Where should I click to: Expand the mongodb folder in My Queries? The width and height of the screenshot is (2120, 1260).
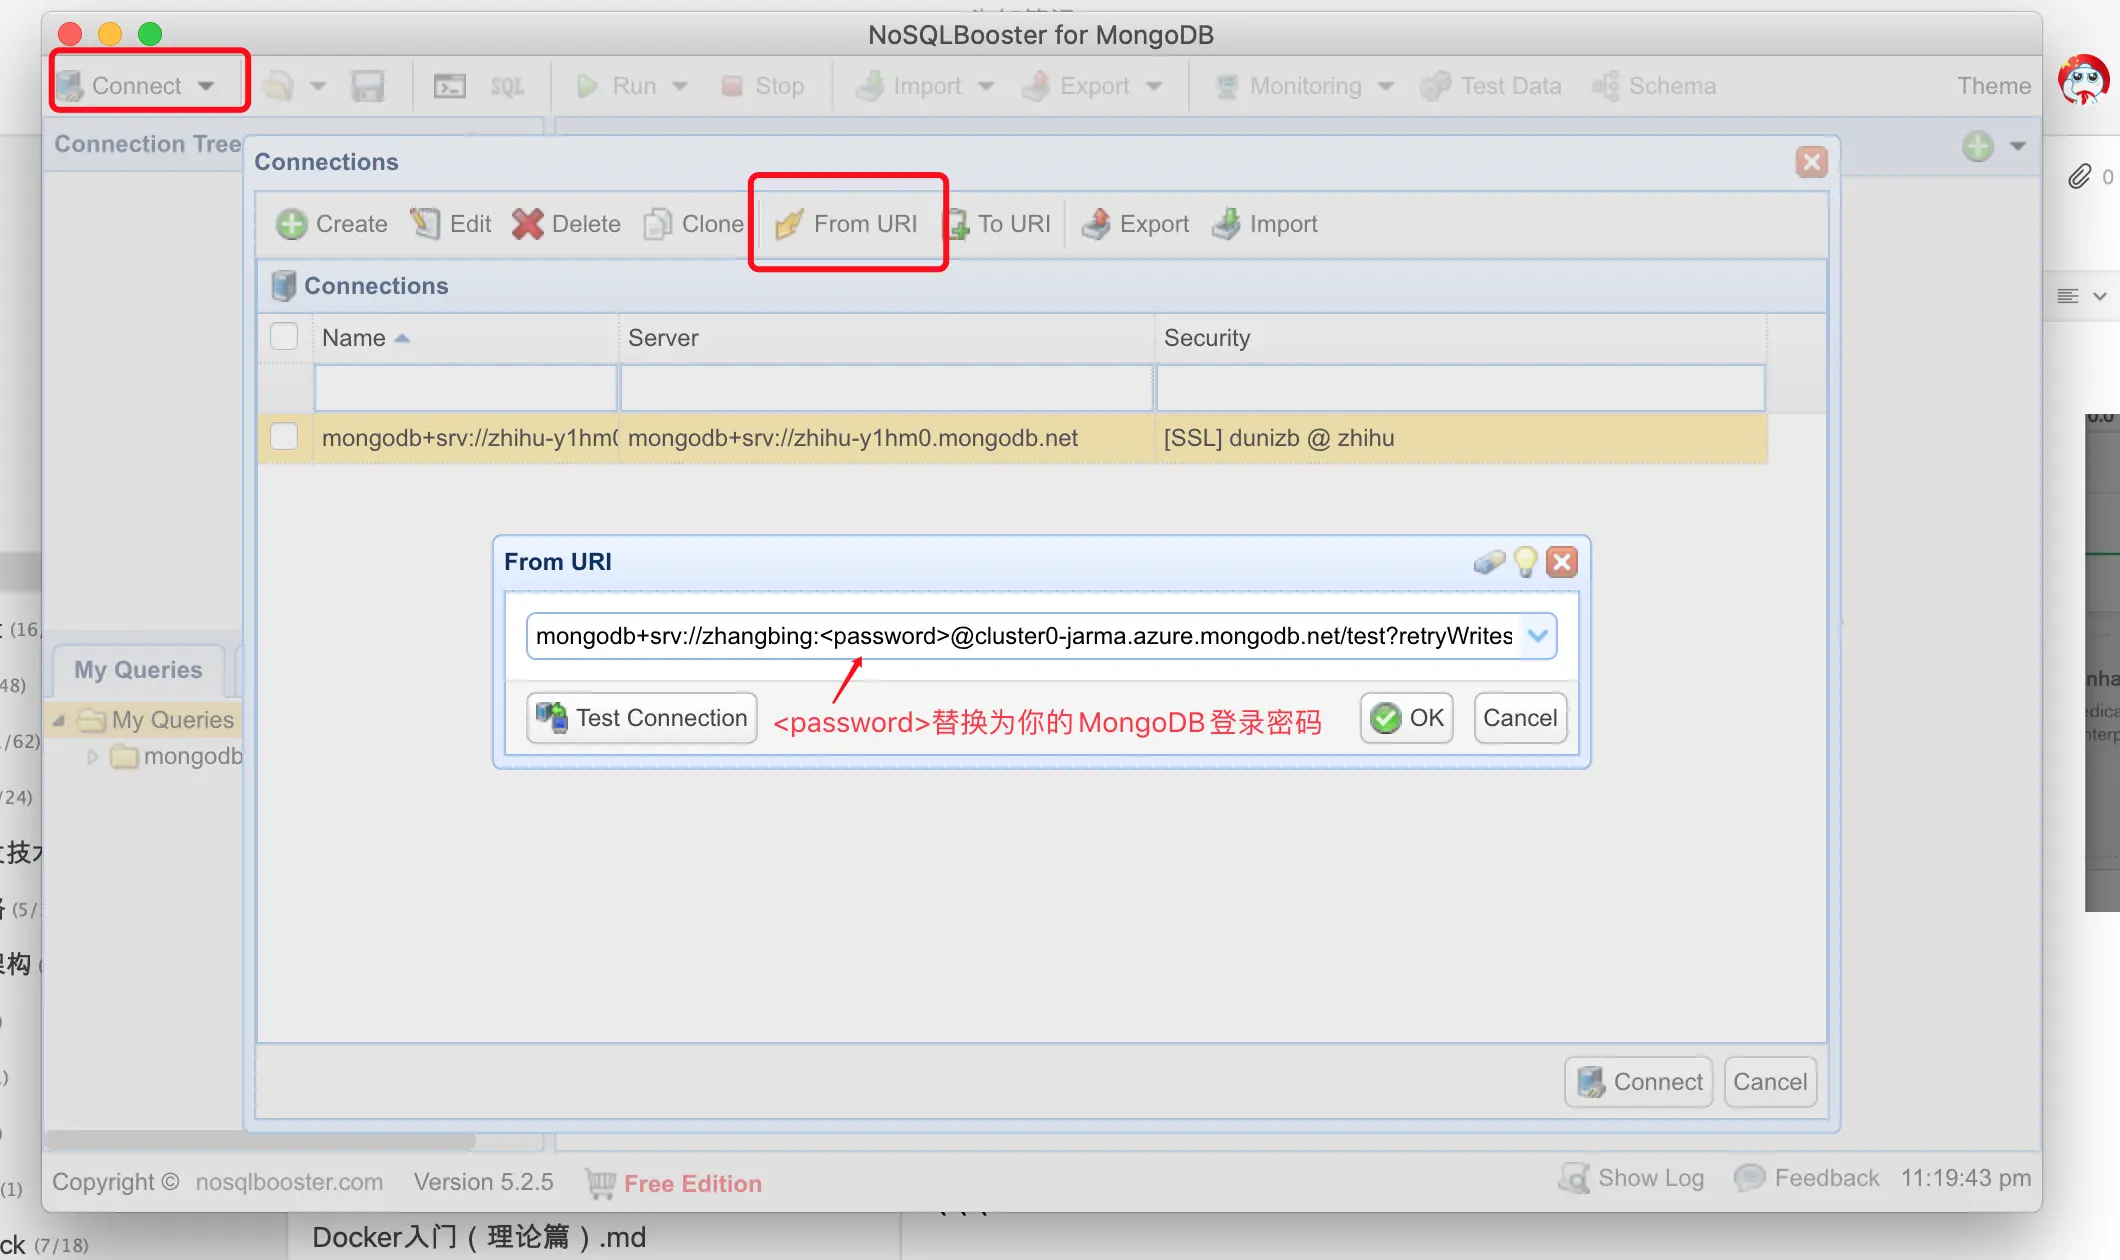point(92,757)
